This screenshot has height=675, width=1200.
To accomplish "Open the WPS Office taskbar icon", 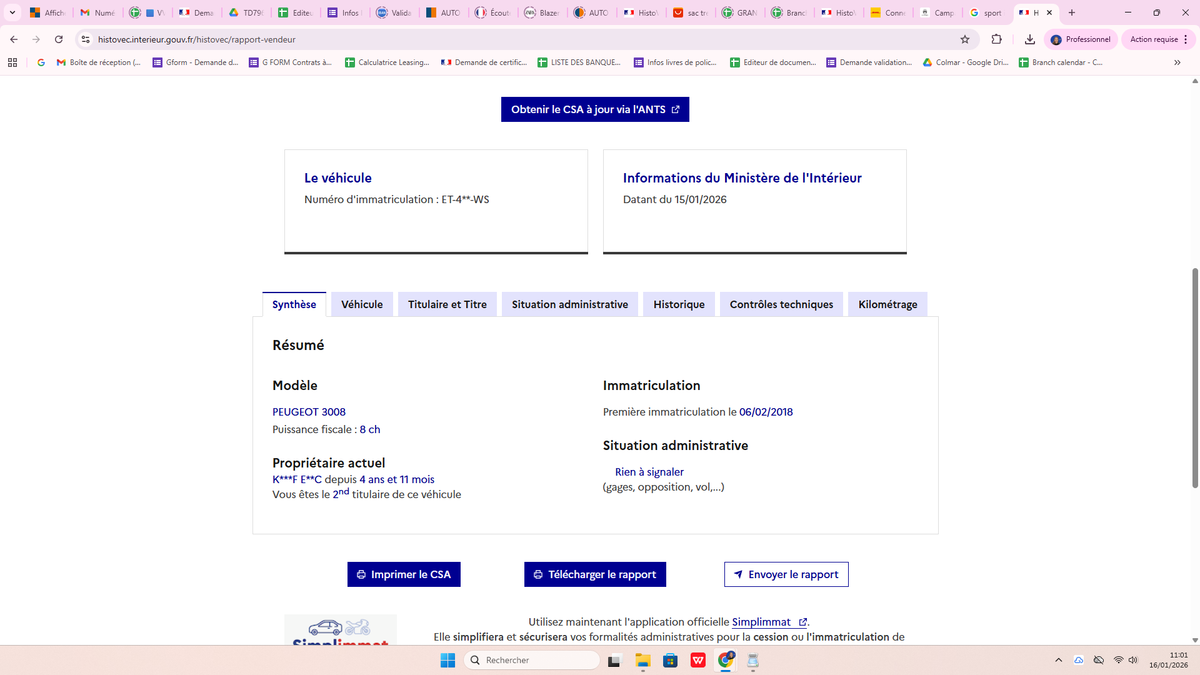I will [x=698, y=660].
